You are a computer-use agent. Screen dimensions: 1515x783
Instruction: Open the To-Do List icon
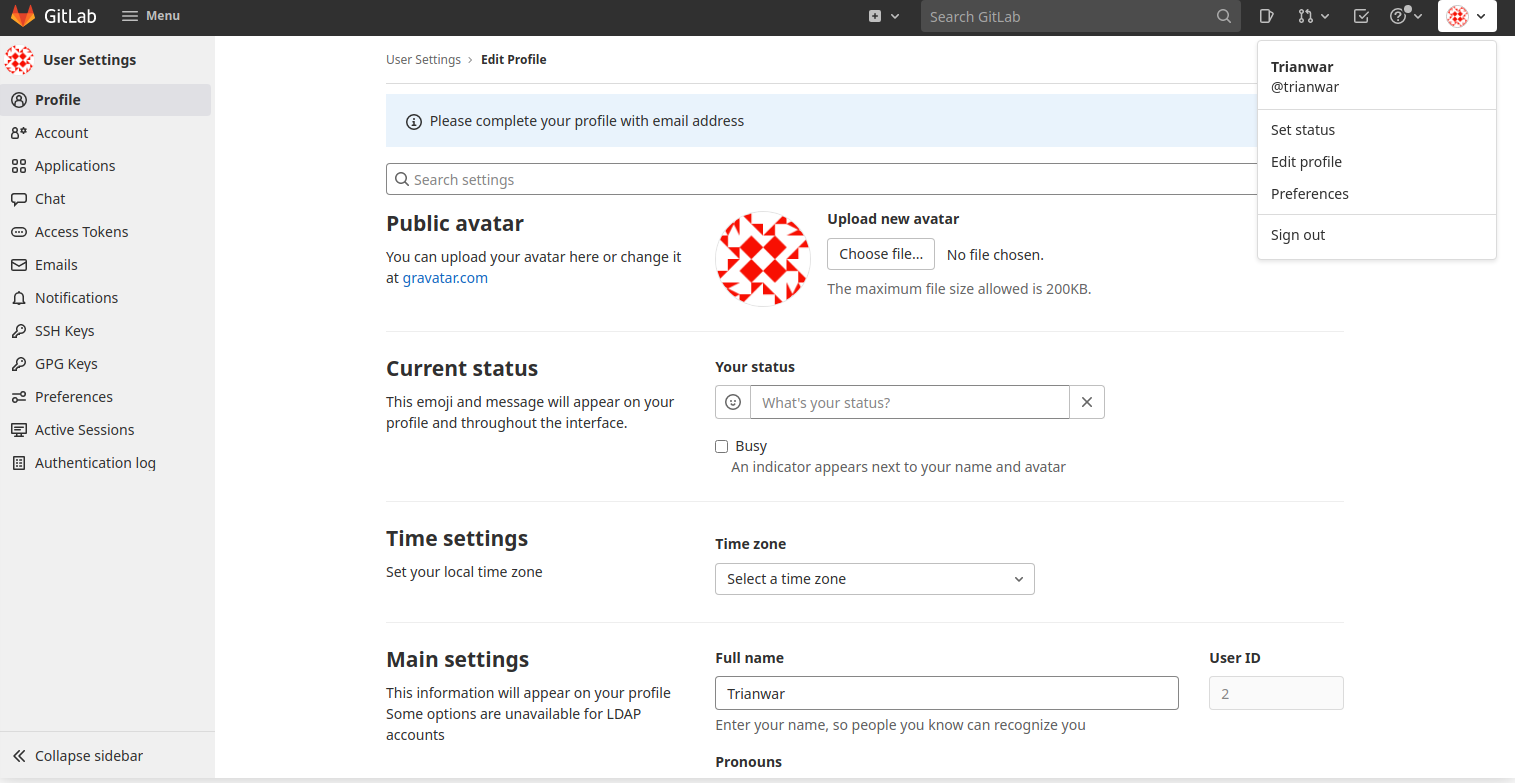click(1360, 16)
